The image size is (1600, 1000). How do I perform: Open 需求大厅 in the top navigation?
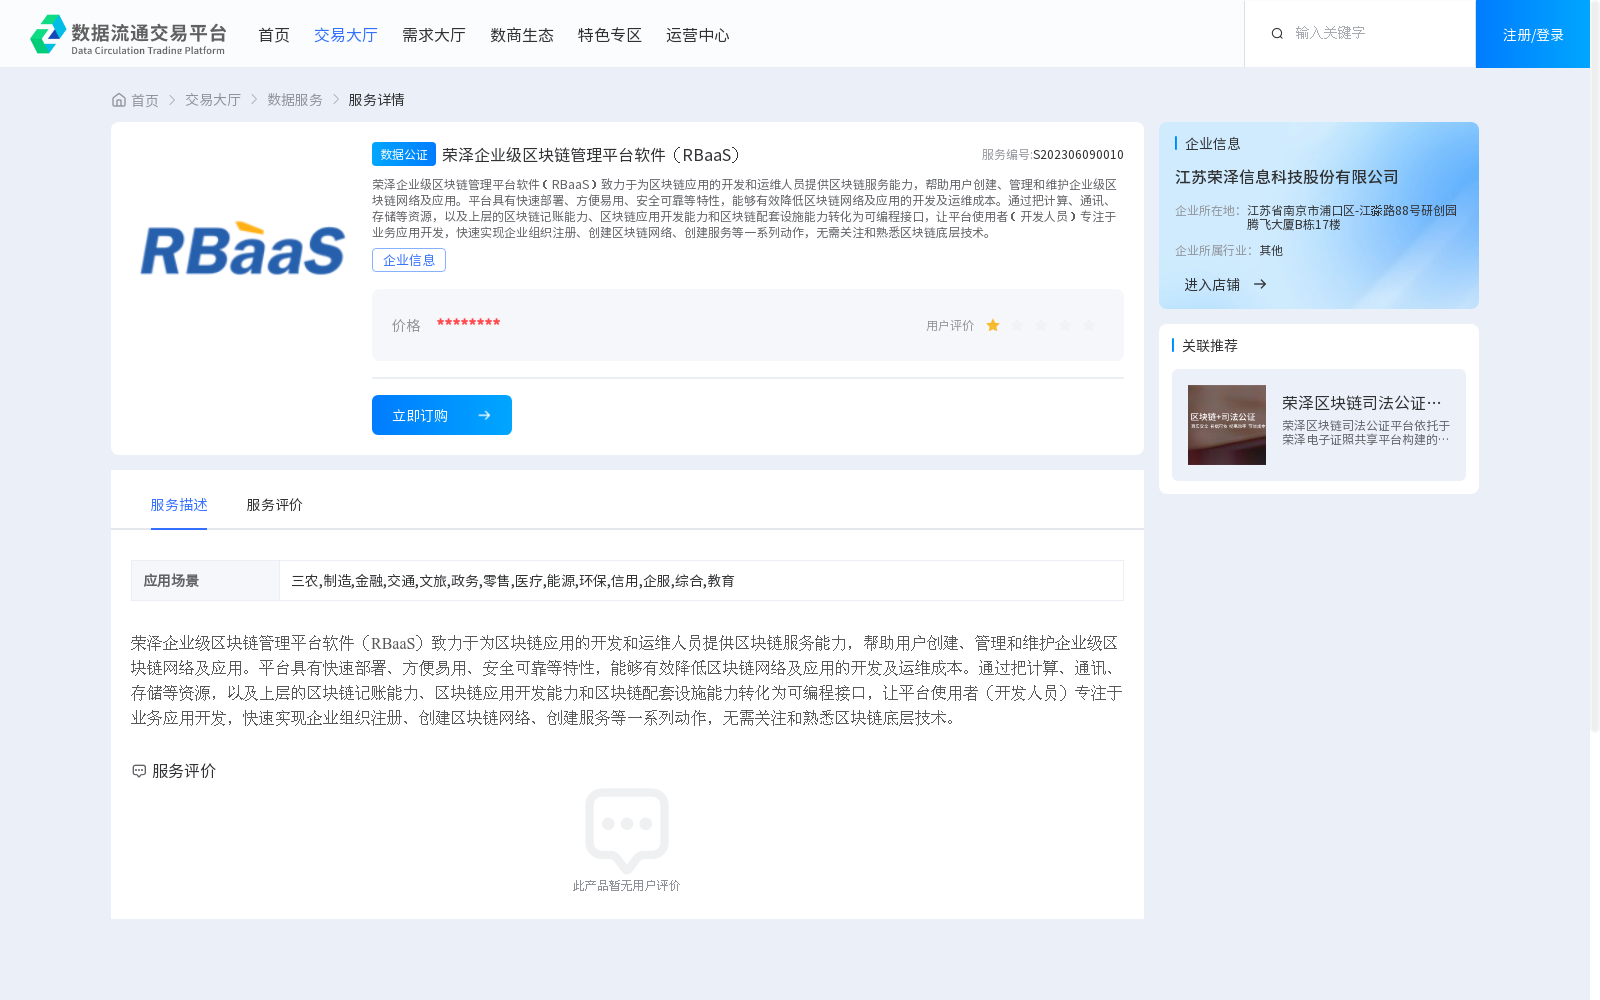pos(434,35)
